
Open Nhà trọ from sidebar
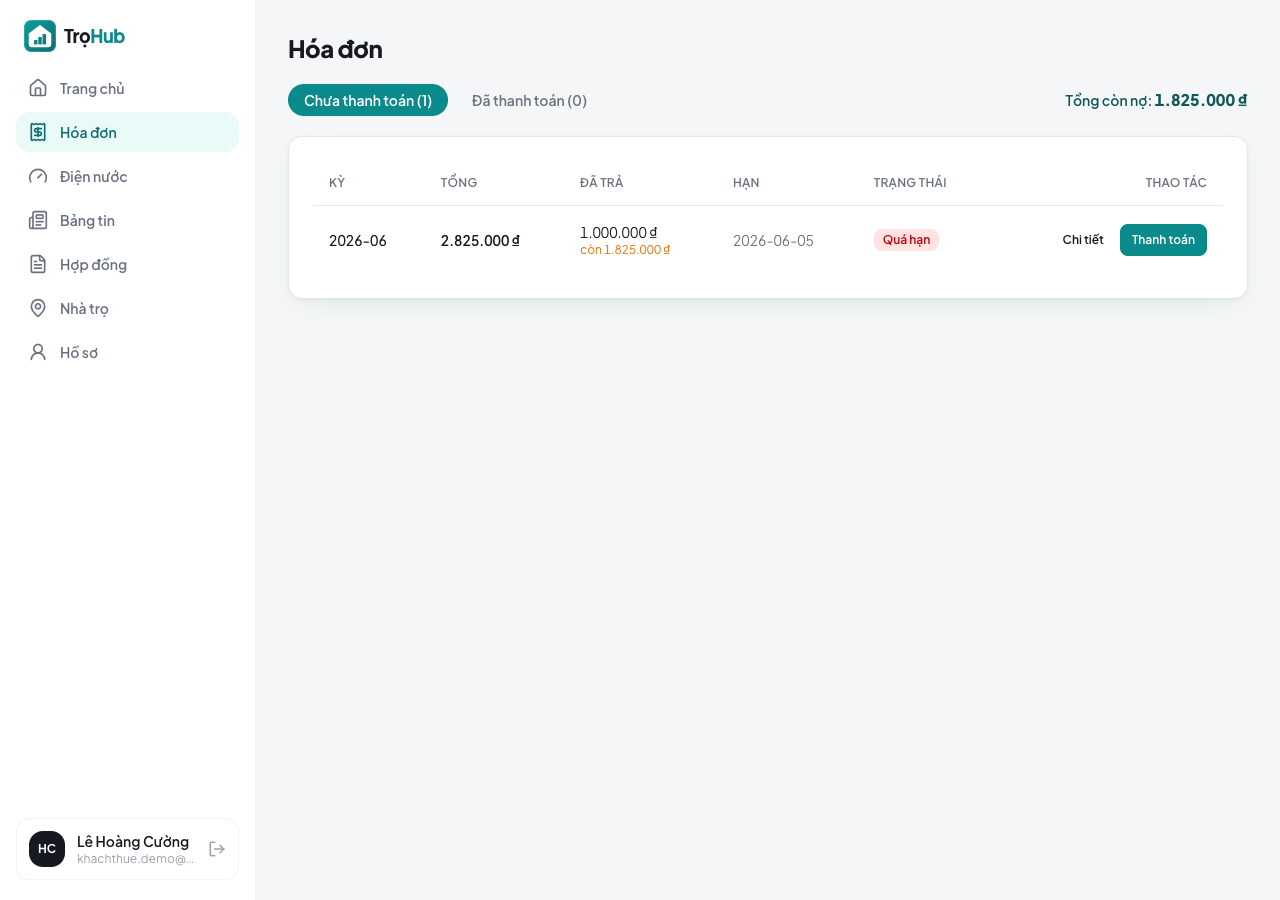[127, 308]
